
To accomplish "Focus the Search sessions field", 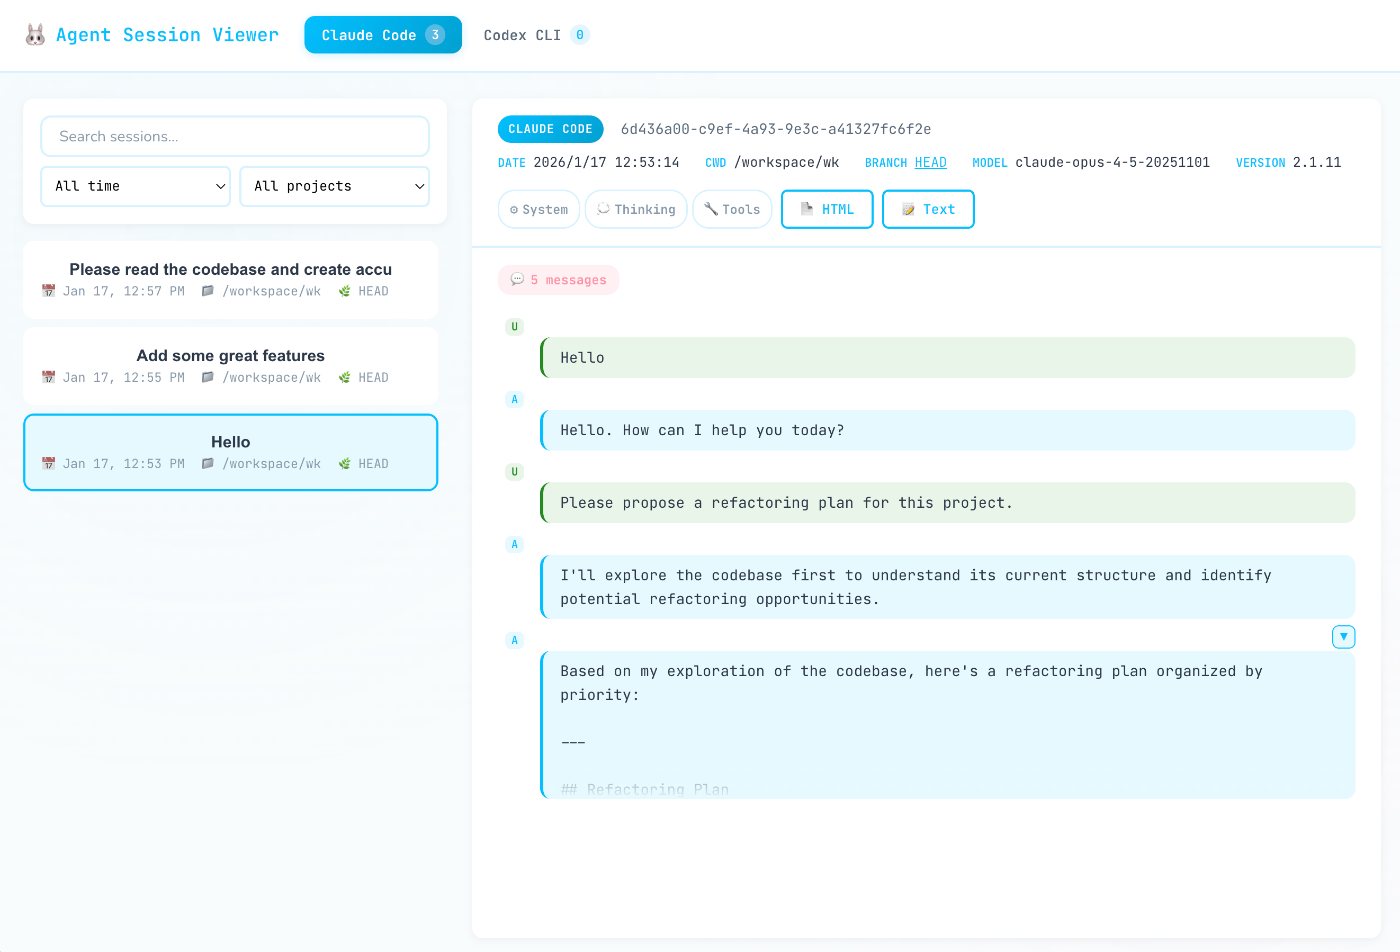I will [235, 136].
